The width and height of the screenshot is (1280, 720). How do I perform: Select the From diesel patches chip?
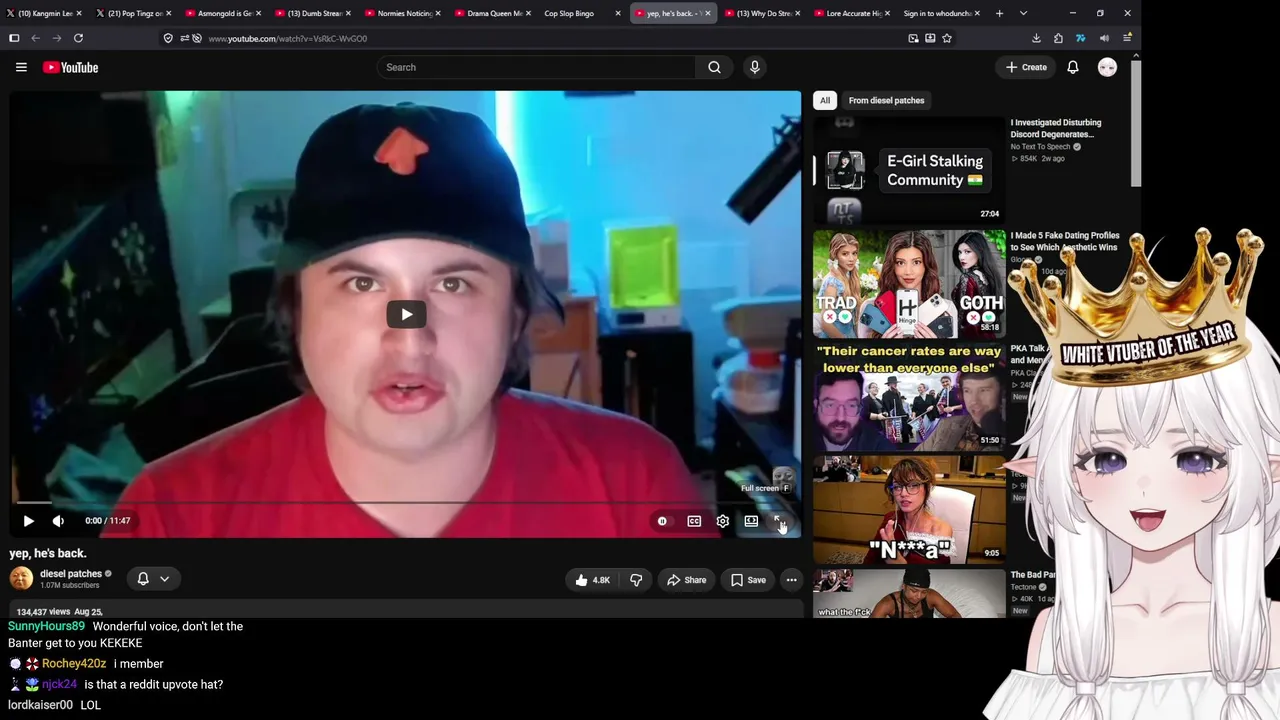(x=886, y=100)
